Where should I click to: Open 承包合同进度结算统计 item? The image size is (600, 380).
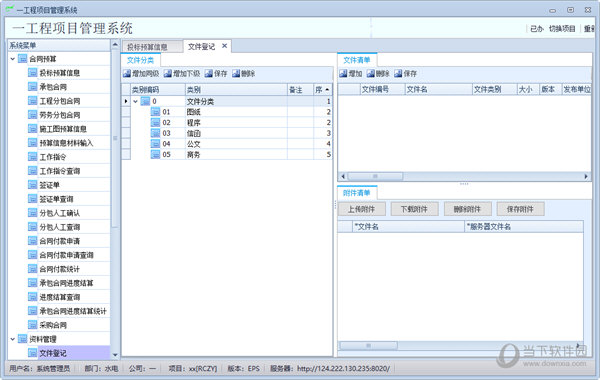pos(73,311)
